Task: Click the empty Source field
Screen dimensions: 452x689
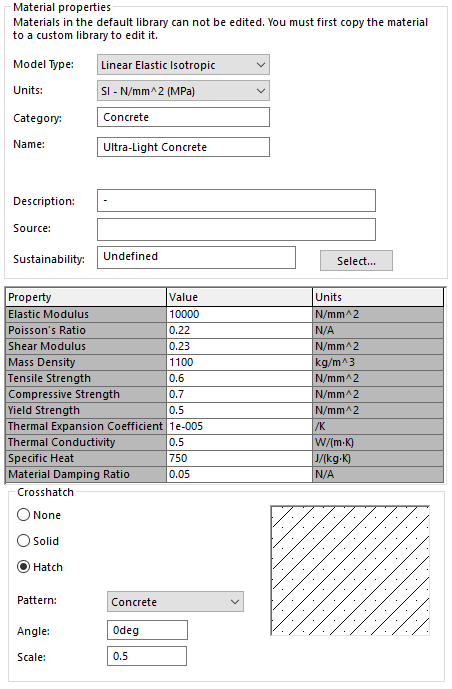Action: click(236, 229)
